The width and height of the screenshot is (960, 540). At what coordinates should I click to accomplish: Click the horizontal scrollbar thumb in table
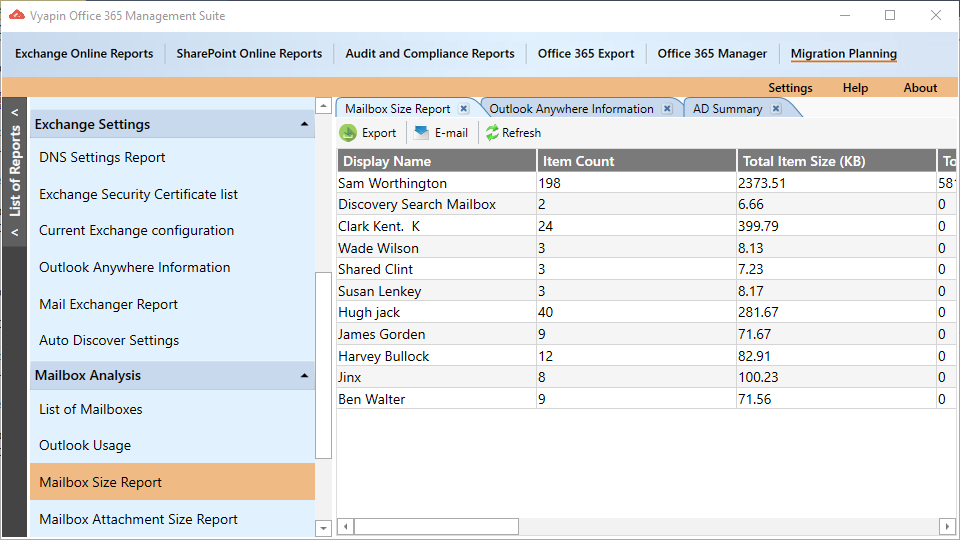[436, 527]
